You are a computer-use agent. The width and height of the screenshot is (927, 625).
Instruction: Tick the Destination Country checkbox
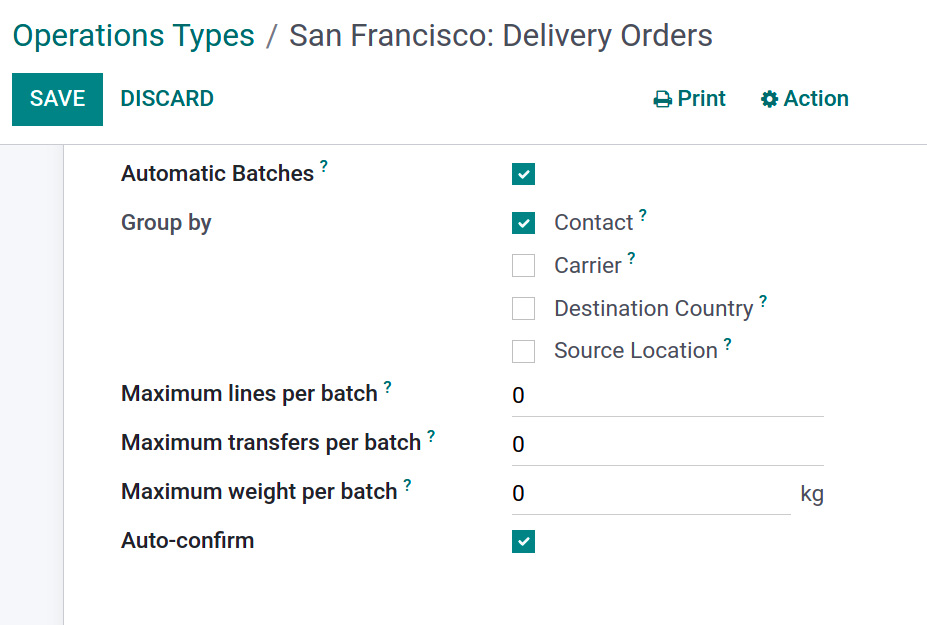523,308
